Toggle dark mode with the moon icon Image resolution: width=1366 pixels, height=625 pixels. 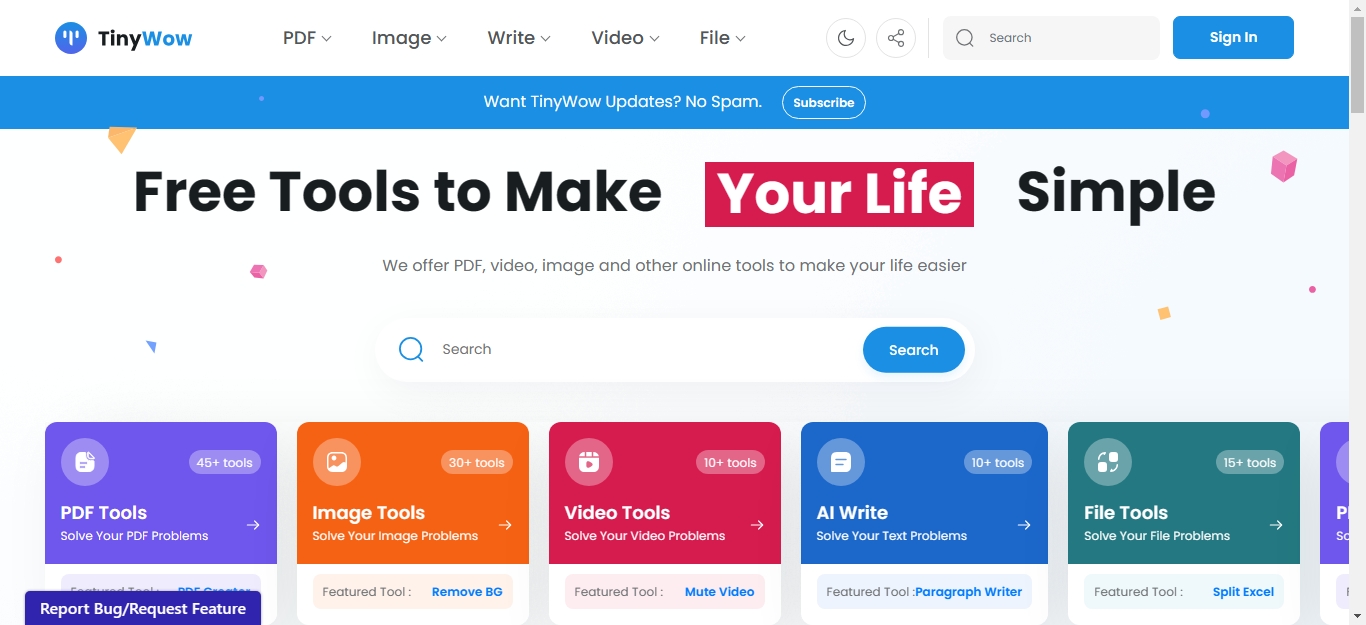click(x=846, y=38)
